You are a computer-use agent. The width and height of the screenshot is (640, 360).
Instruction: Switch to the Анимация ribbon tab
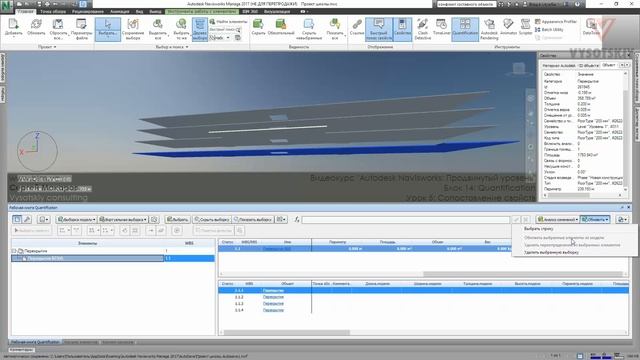point(120,11)
